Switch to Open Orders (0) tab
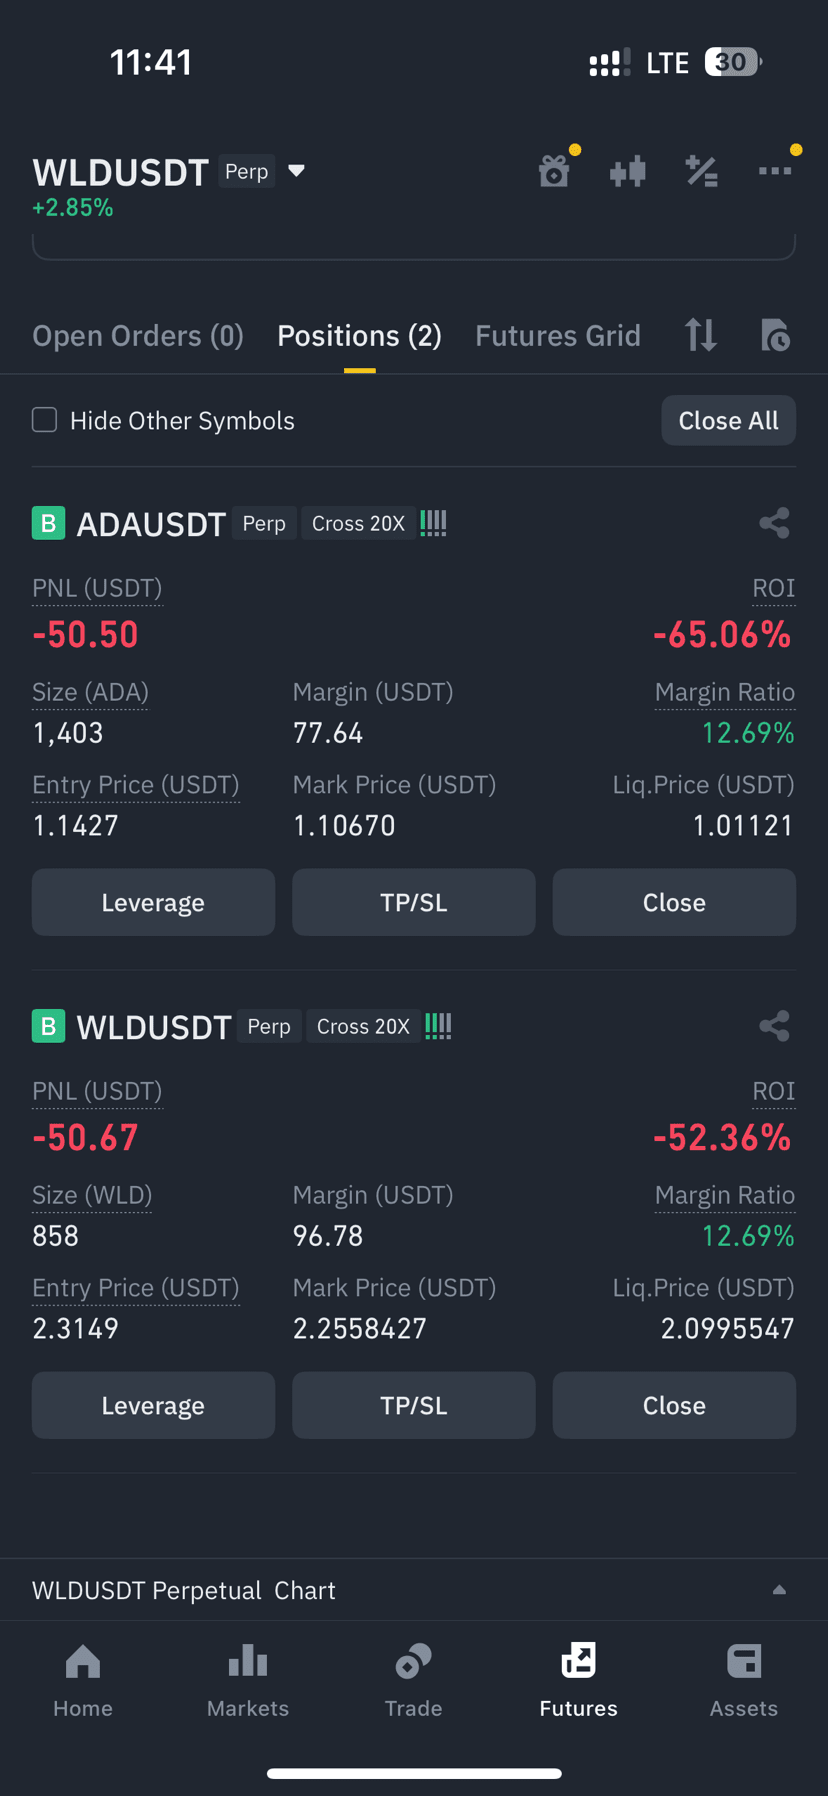The image size is (828, 1796). (138, 336)
